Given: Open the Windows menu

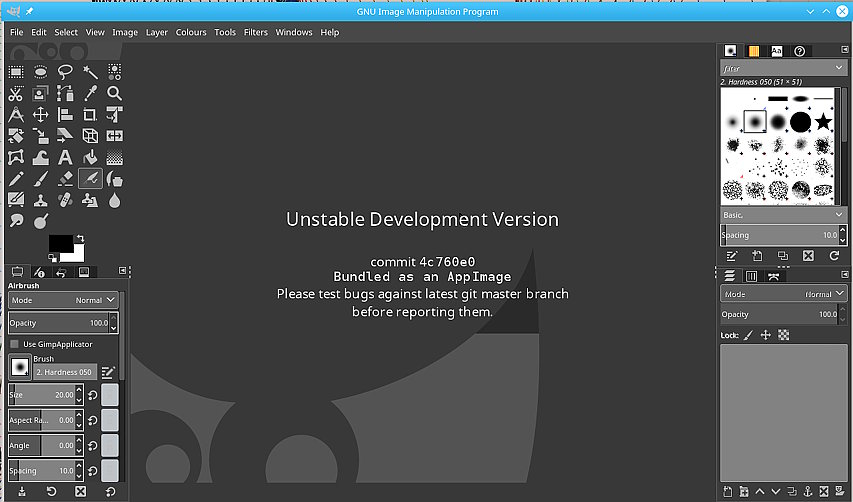Looking at the screenshot, I should (x=294, y=32).
